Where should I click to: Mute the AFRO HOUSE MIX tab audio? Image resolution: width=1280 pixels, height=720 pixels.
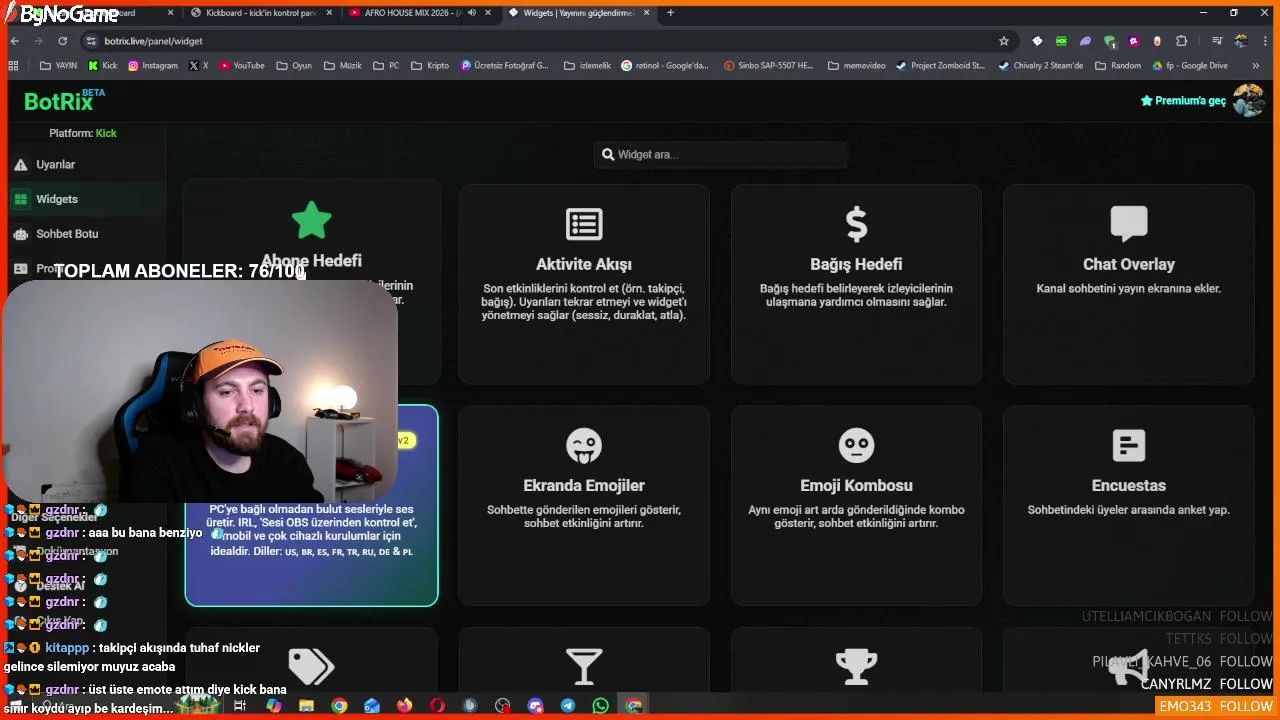[x=472, y=13]
